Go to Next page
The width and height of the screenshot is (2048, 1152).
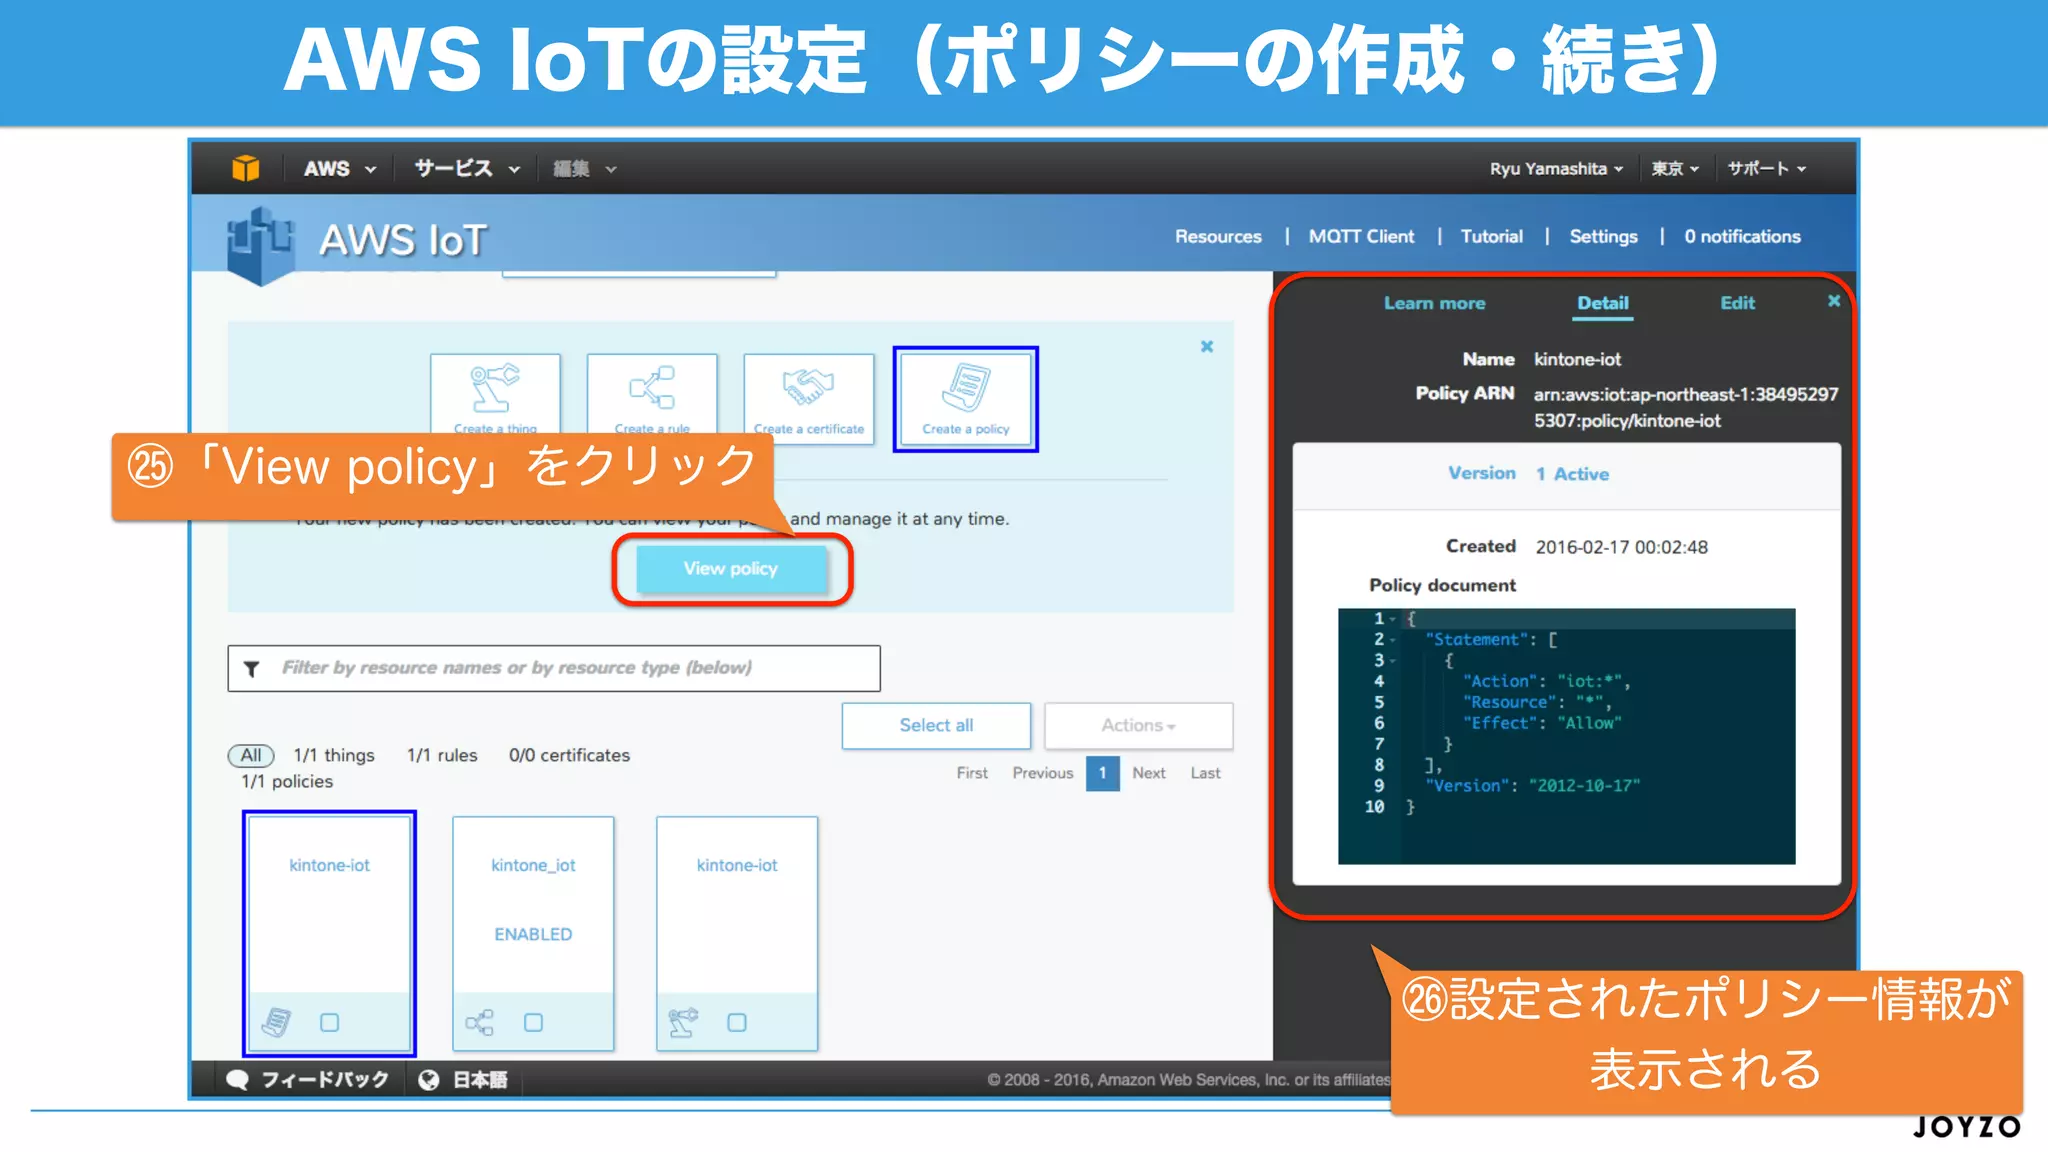[1149, 773]
